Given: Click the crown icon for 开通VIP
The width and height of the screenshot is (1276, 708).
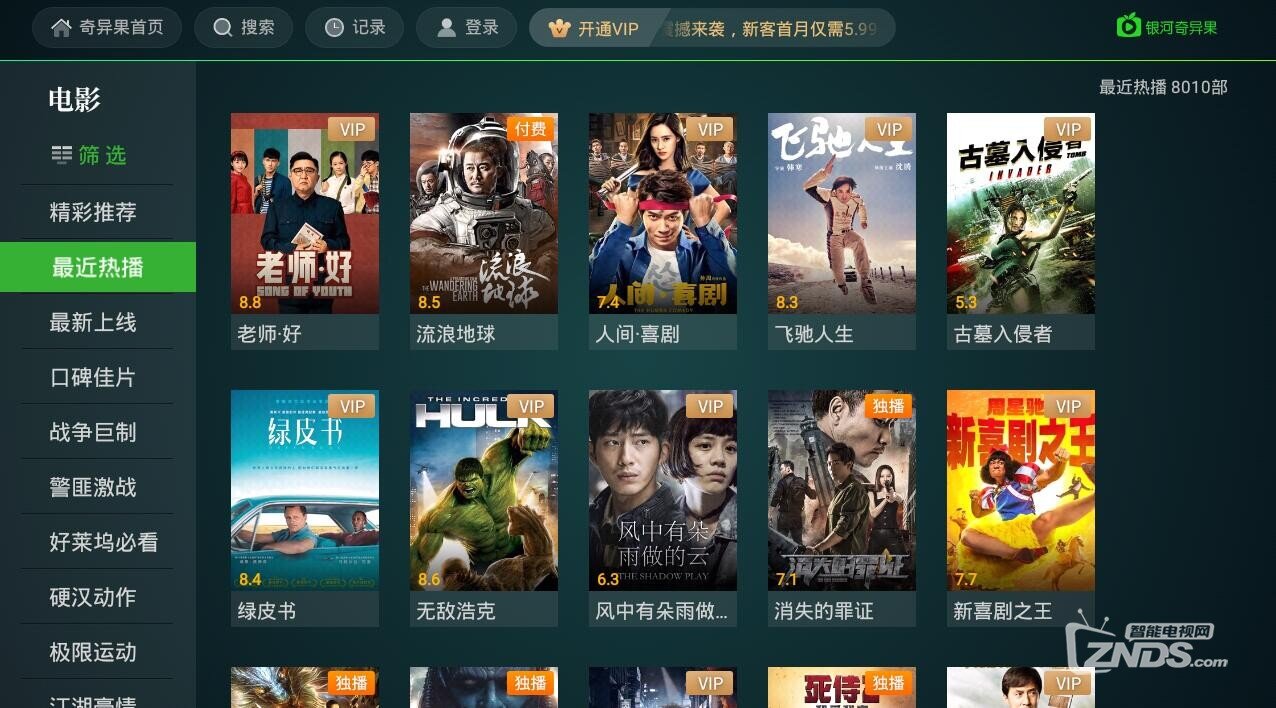Looking at the screenshot, I should (x=560, y=28).
